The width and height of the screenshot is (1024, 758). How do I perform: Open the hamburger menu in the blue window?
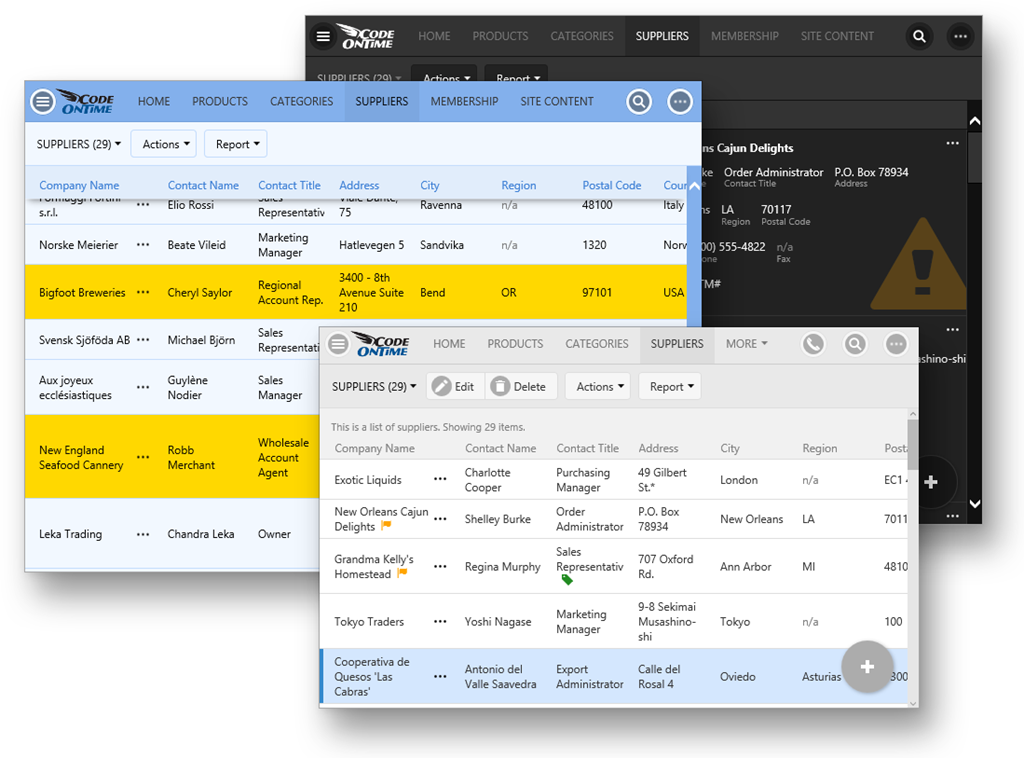tap(42, 101)
